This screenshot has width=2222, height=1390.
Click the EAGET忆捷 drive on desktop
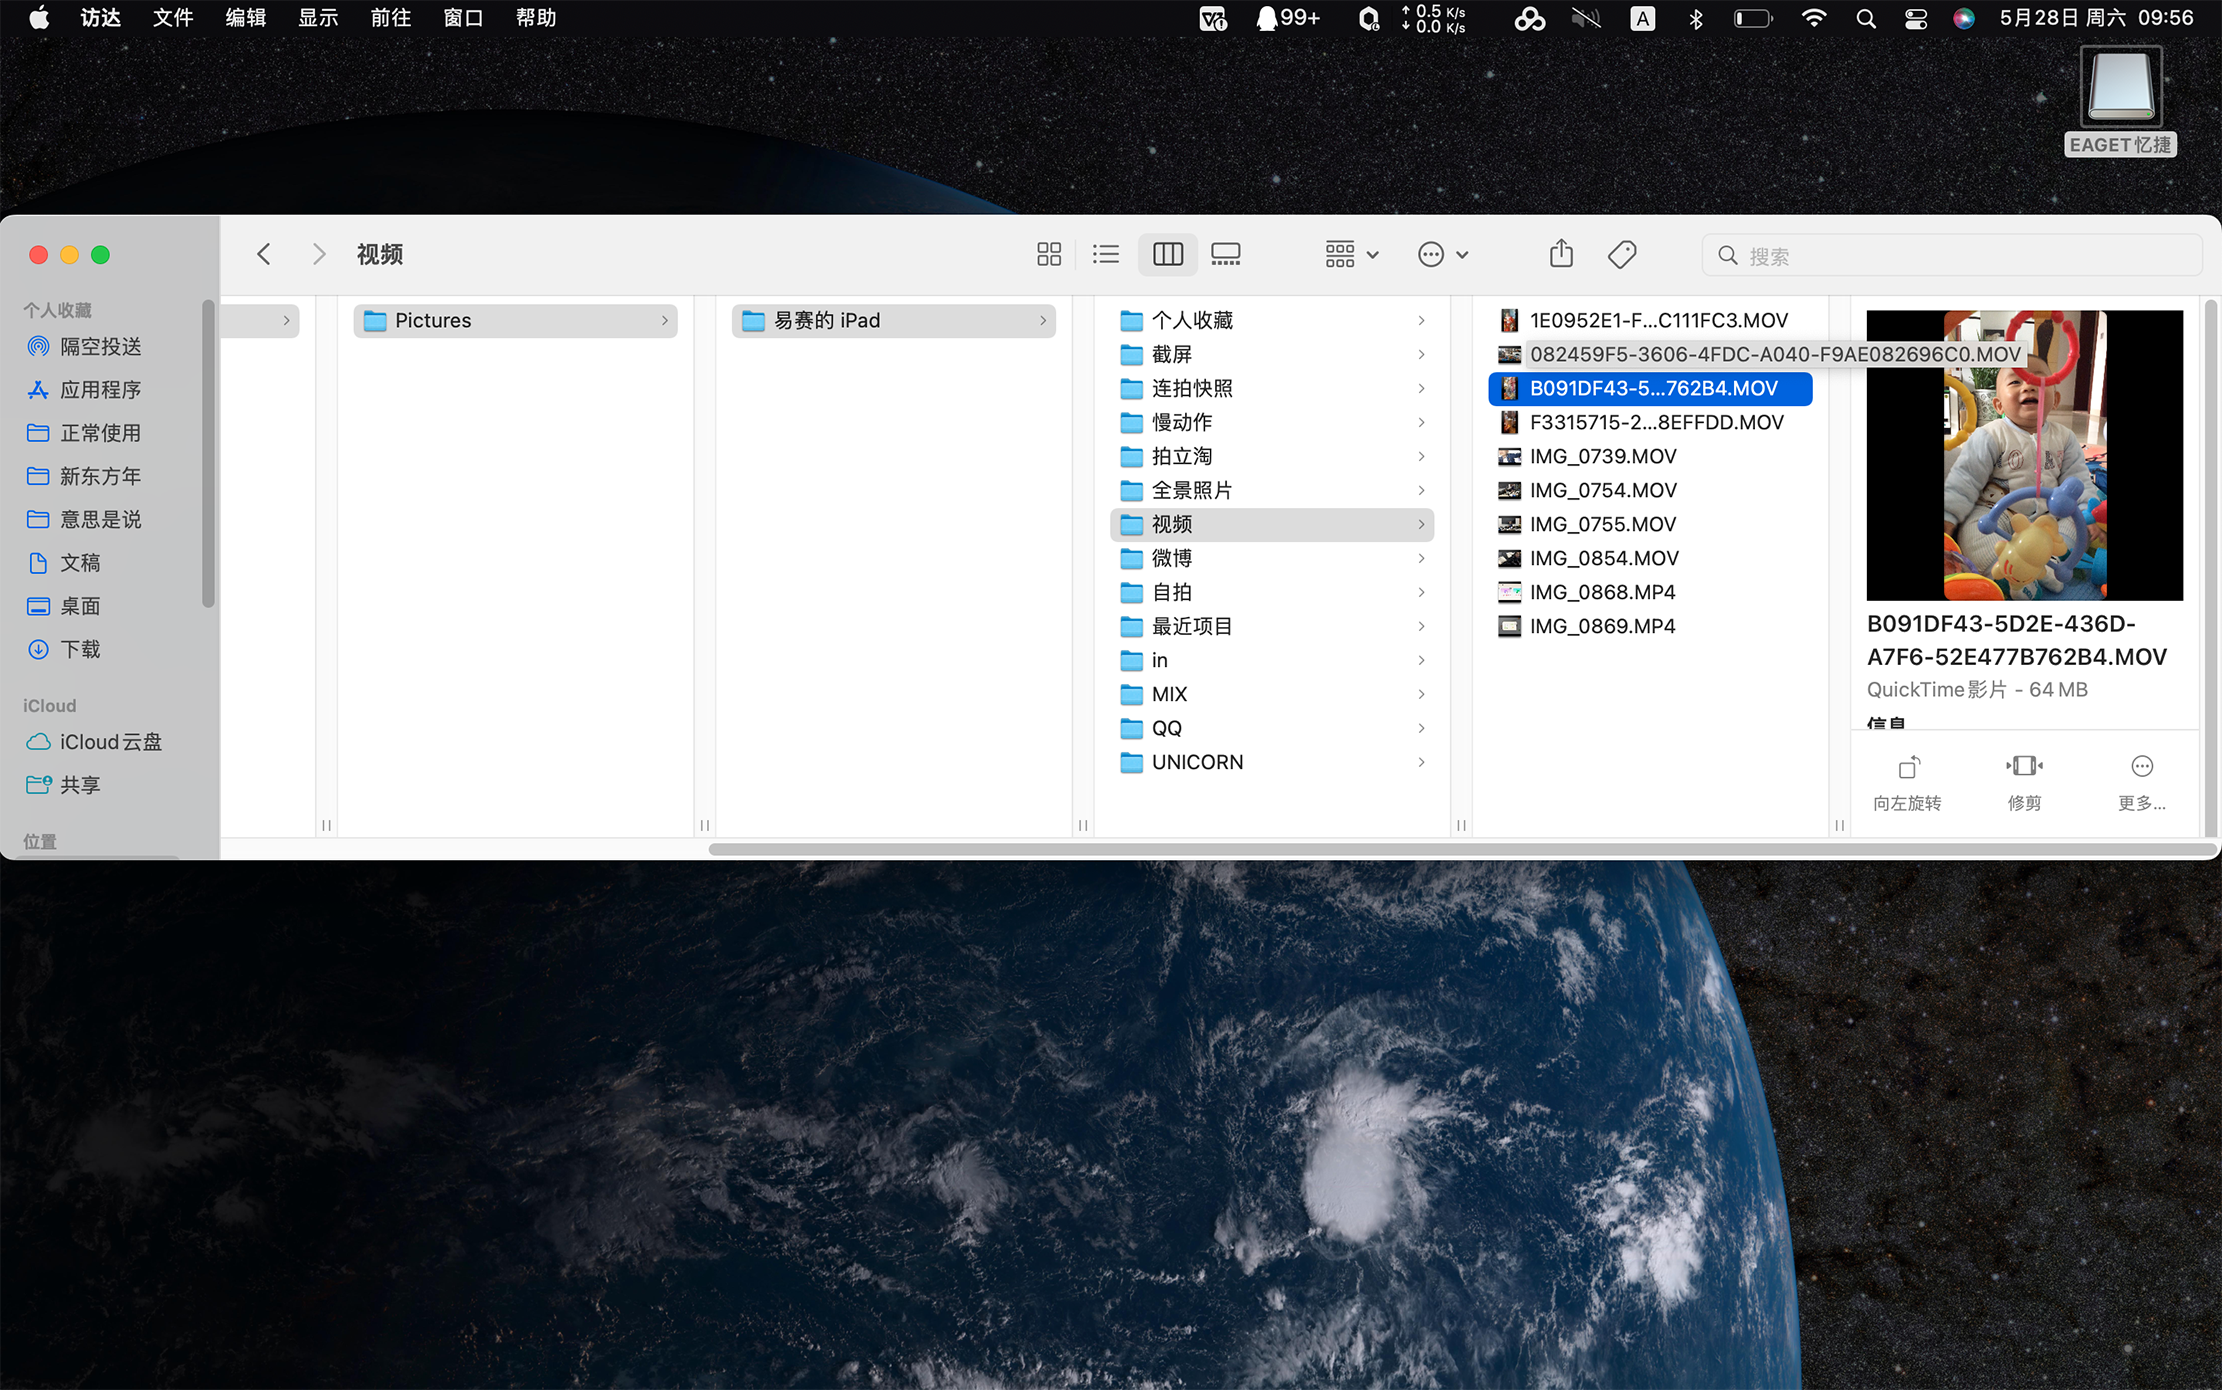coord(2121,101)
